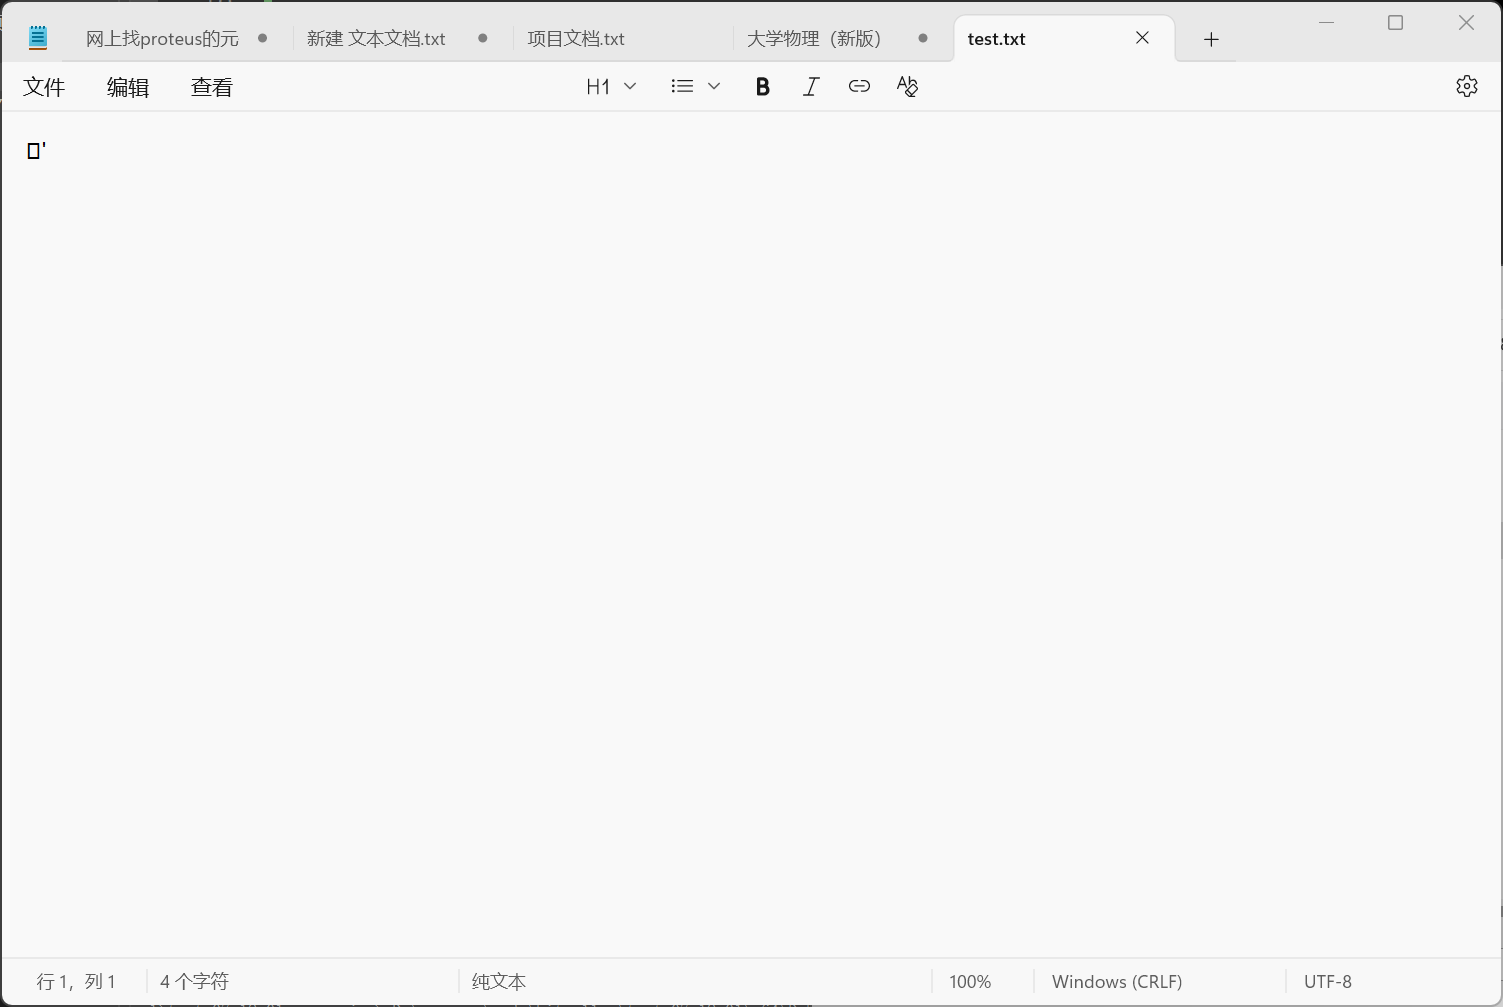Screen dimensions: 1503x1007
Task: Open the 文件 menu
Action: point(44,87)
